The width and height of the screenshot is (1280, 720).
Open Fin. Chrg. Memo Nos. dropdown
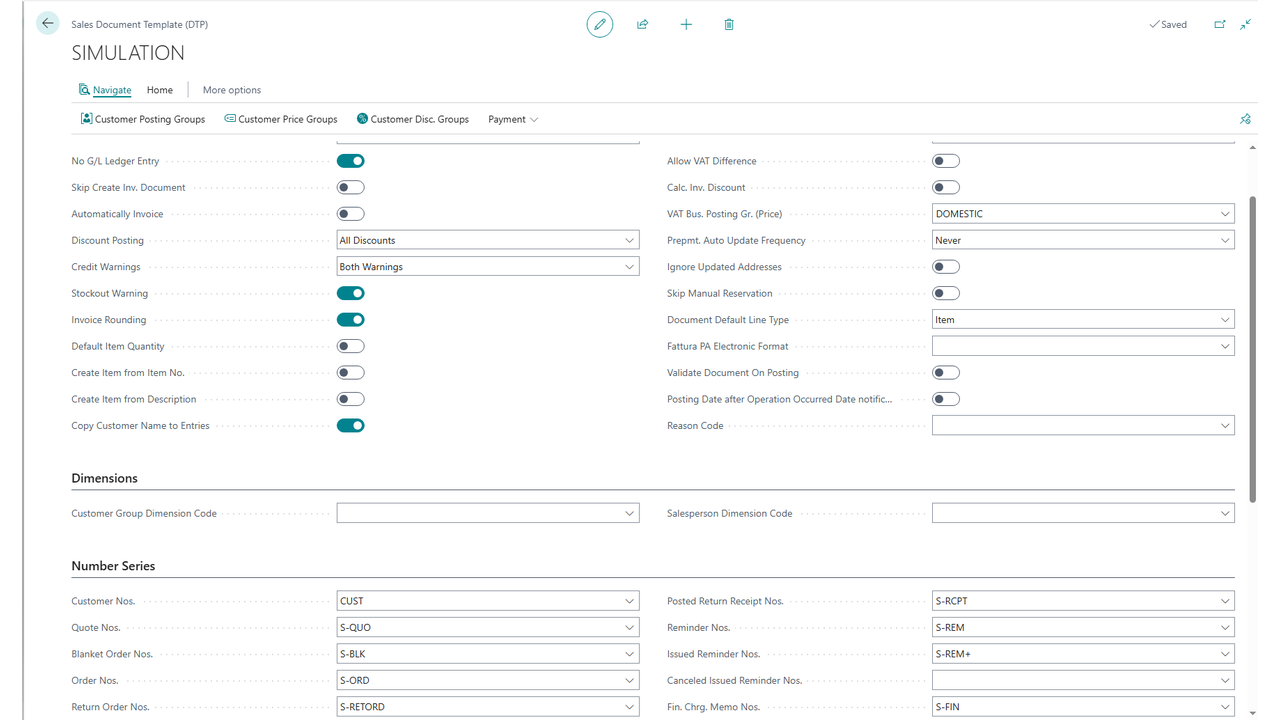1225,707
